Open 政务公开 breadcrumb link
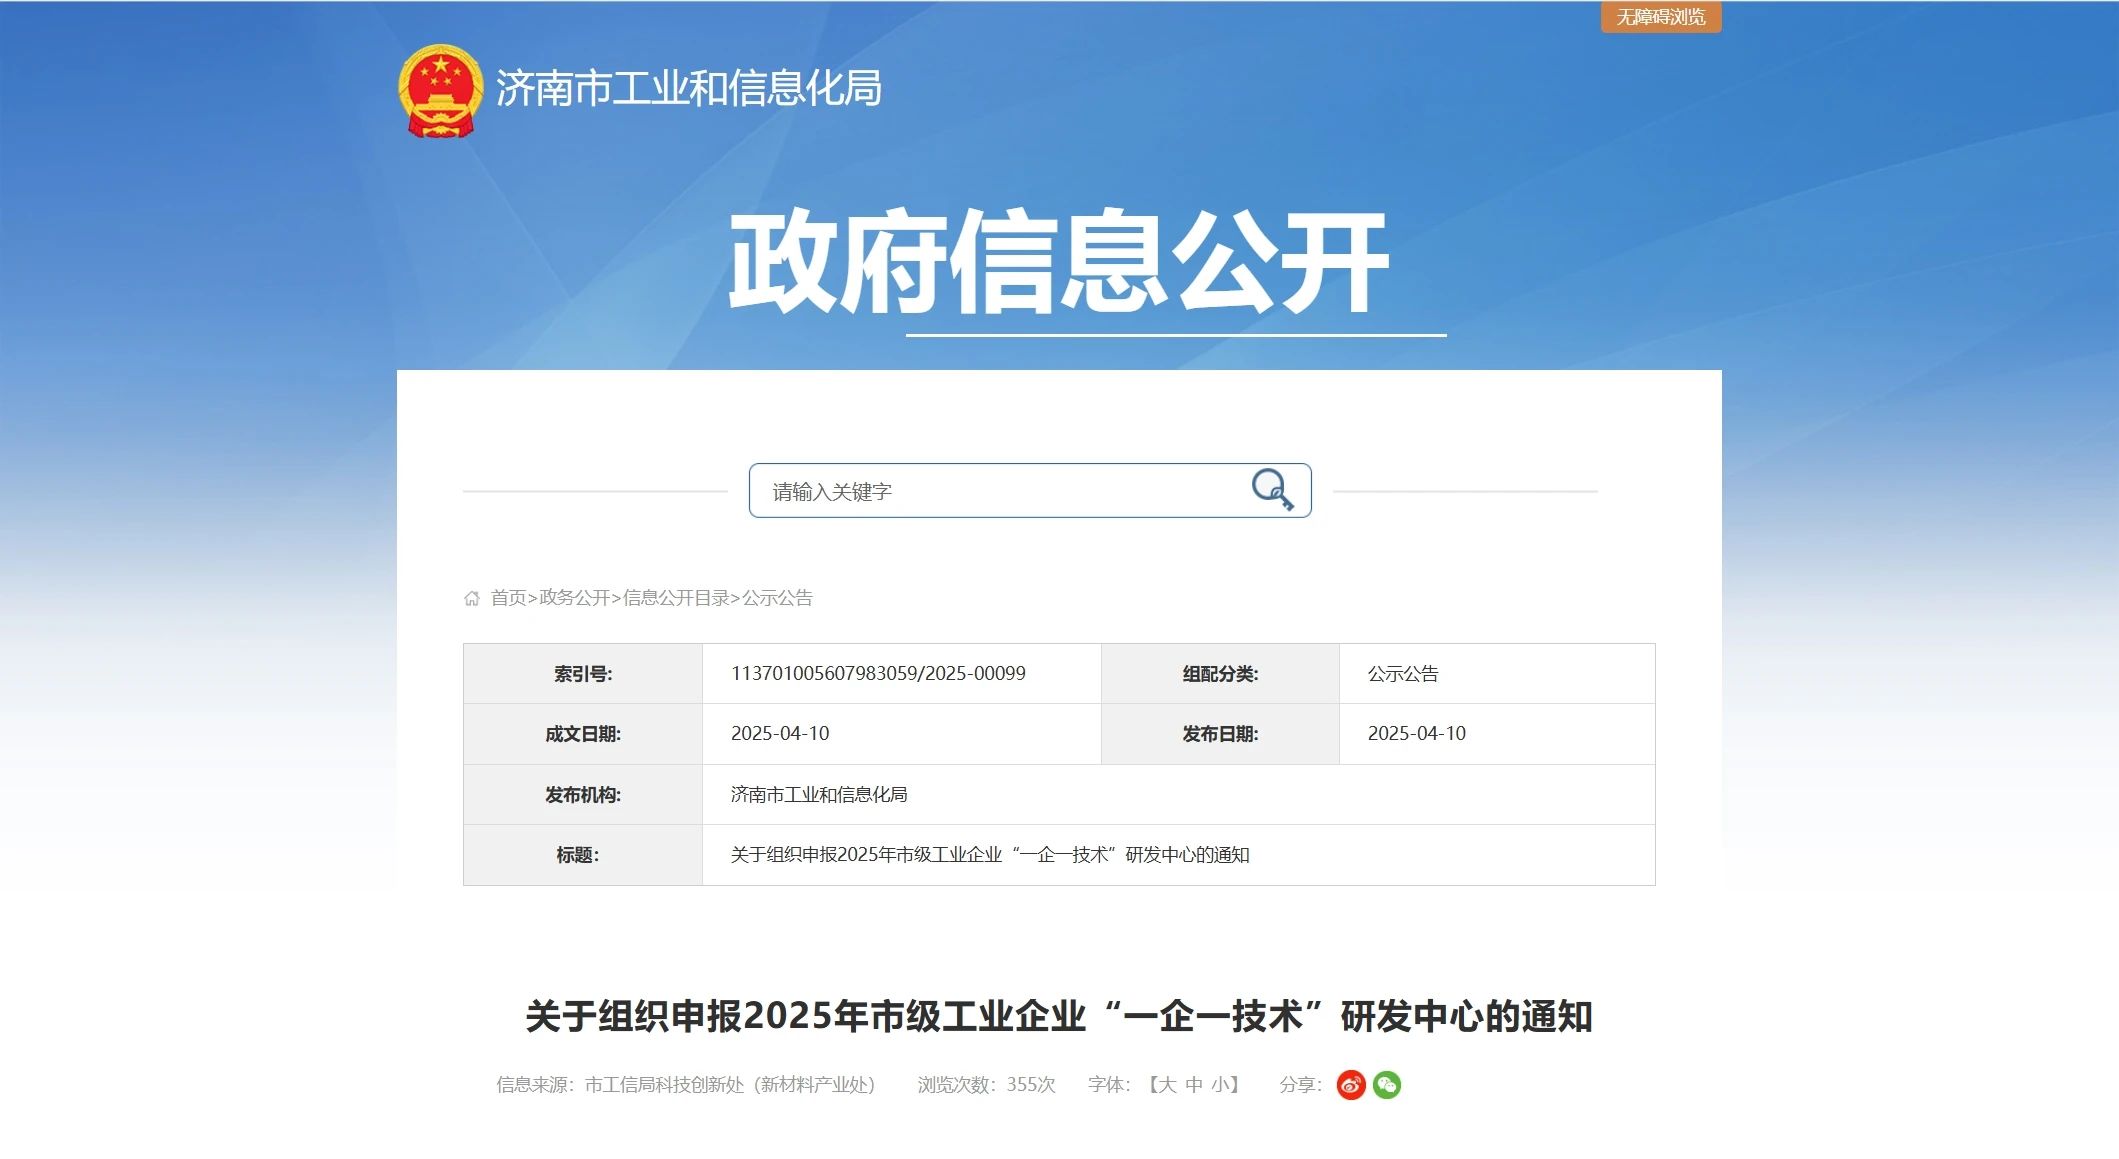This screenshot has height=1159, width=2119. (574, 598)
